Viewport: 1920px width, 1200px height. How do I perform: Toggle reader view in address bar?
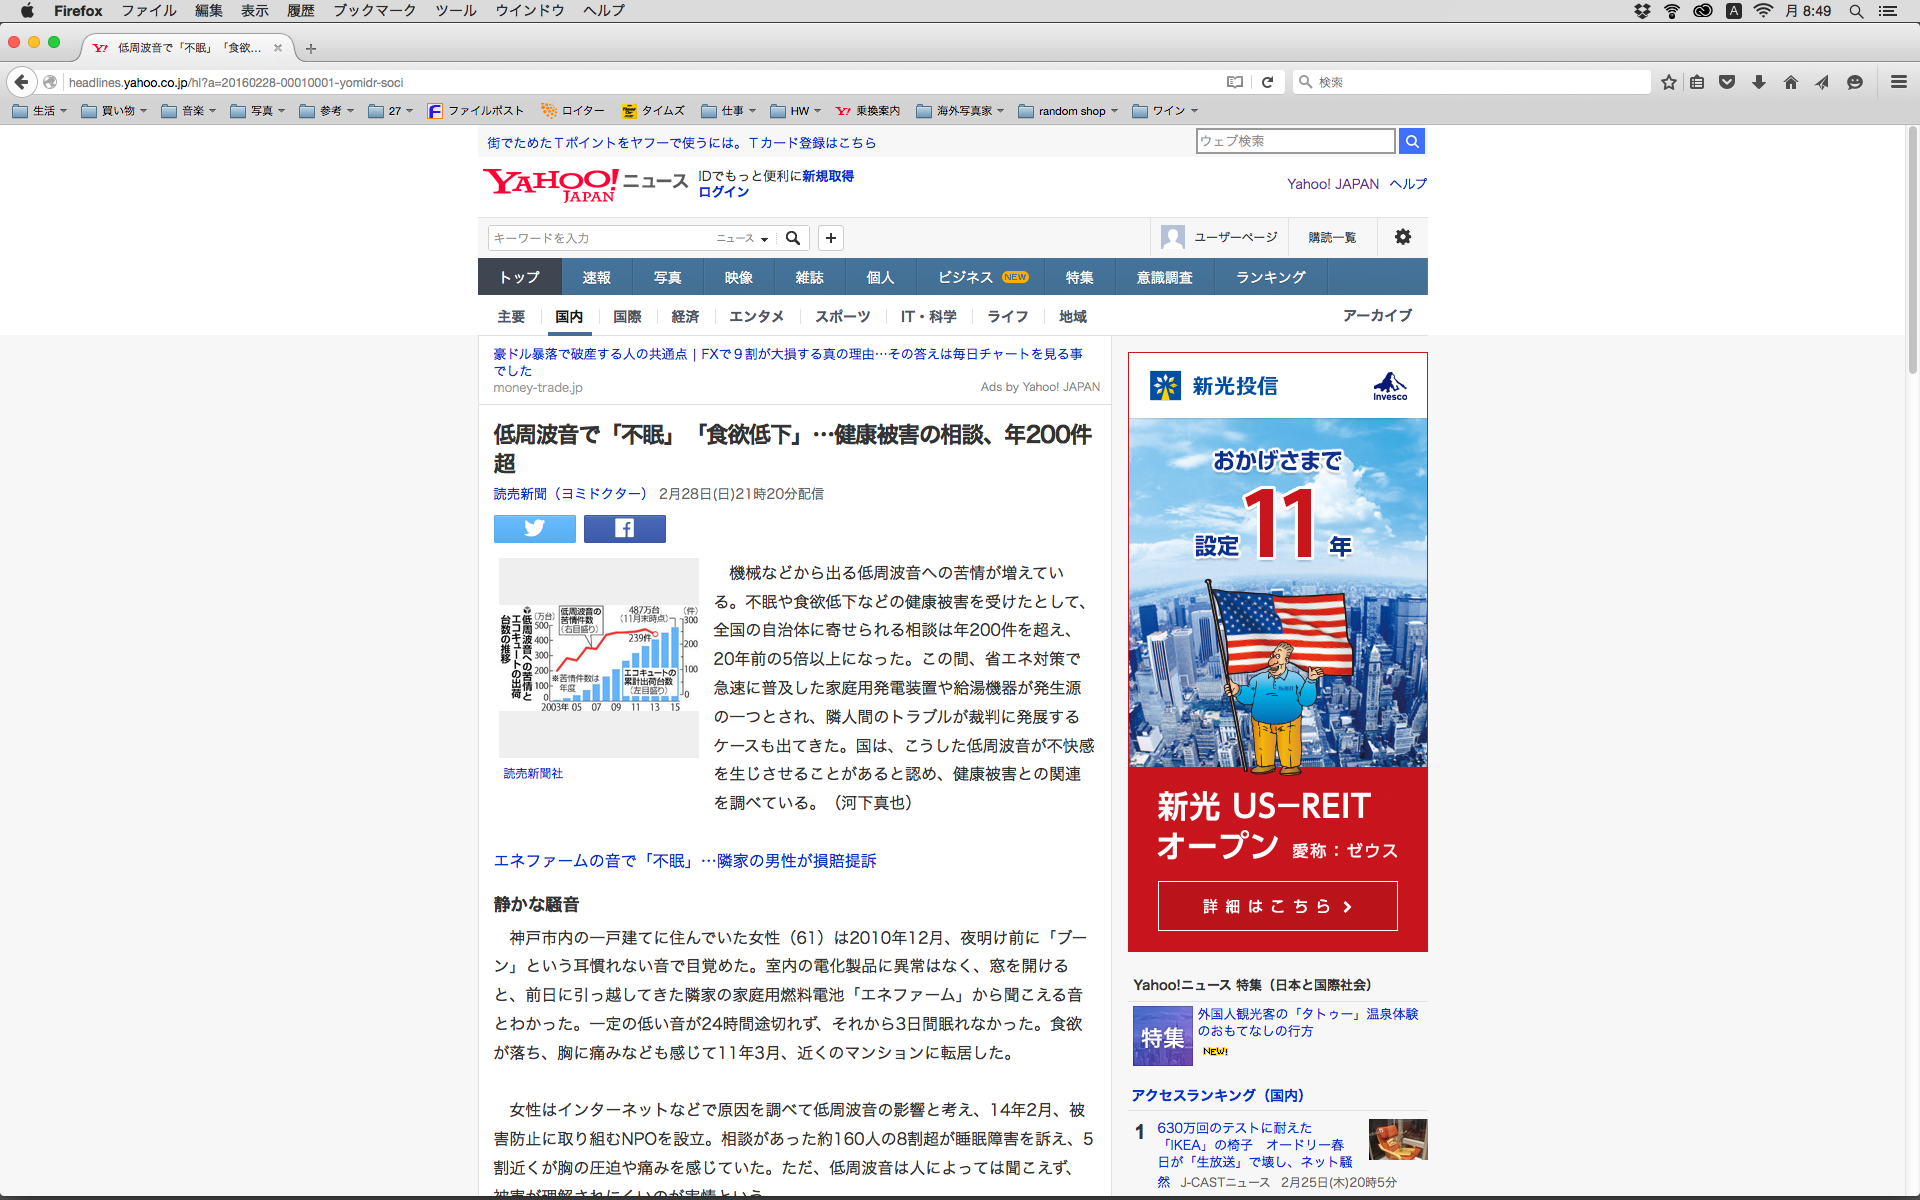pyautogui.click(x=1235, y=82)
